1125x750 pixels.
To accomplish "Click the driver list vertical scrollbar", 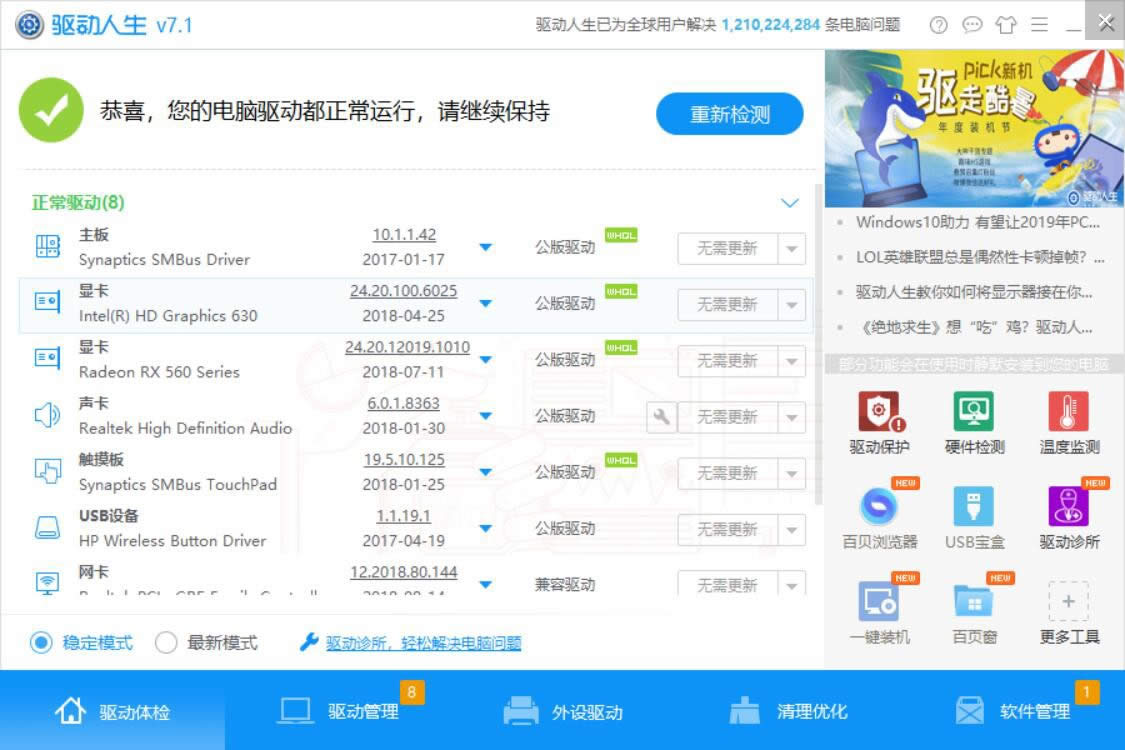I will pyautogui.click(x=818, y=344).
